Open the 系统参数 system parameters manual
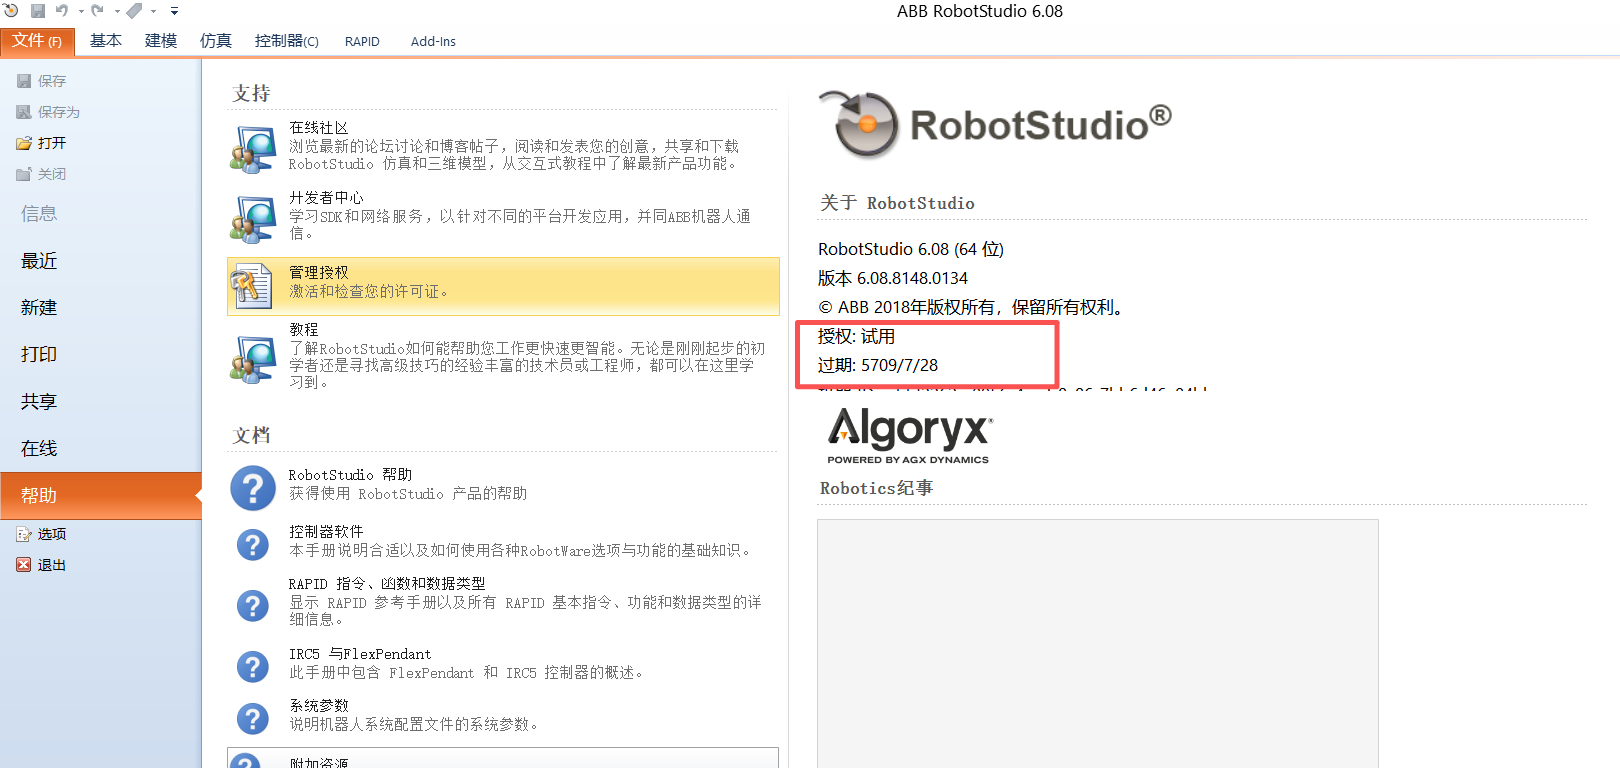Image resolution: width=1620 pixels, height=768 pixels. (x=503, y=715)
